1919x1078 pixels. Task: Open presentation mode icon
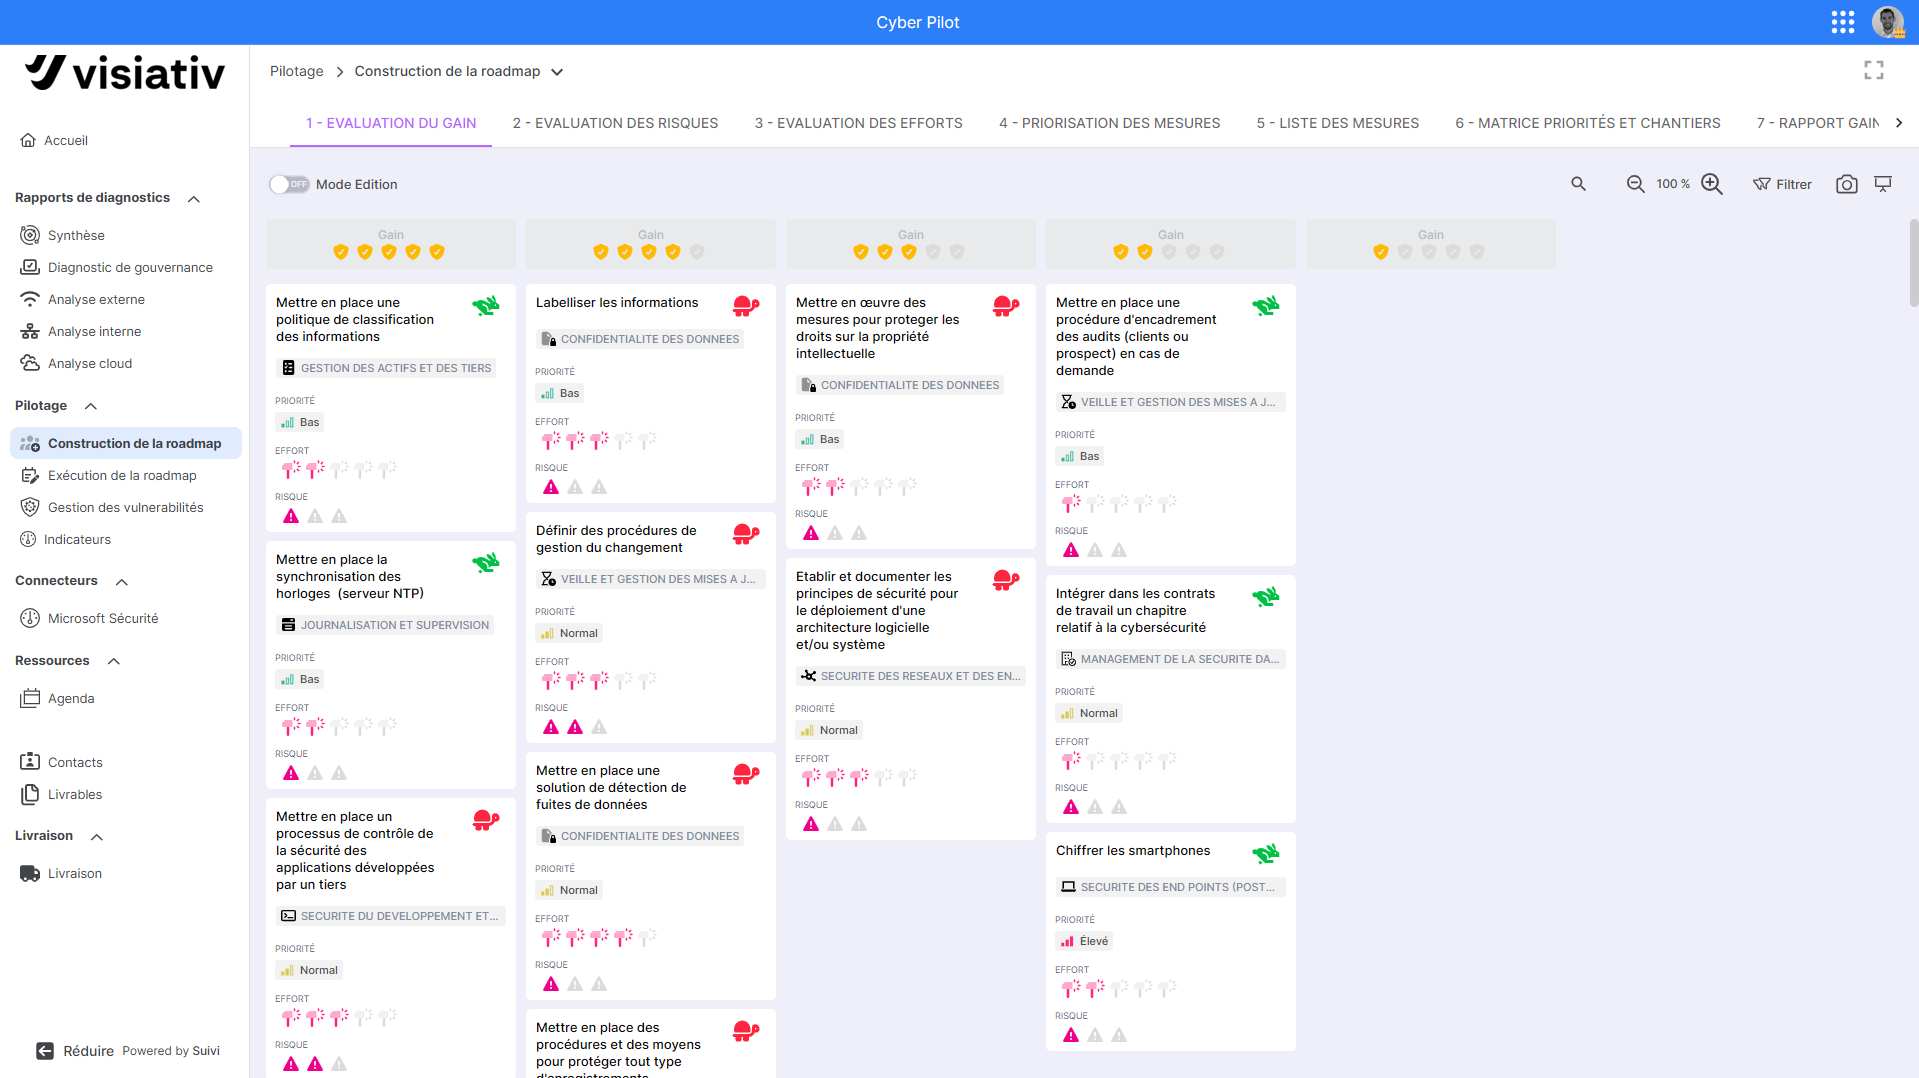click(x=1883, y=184)
